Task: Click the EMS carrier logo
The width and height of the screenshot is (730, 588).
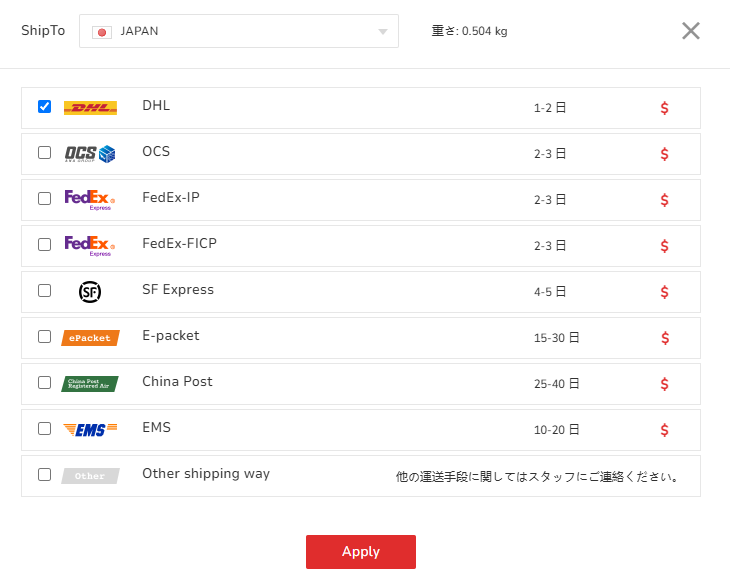Action: click(x=90, y=430)
